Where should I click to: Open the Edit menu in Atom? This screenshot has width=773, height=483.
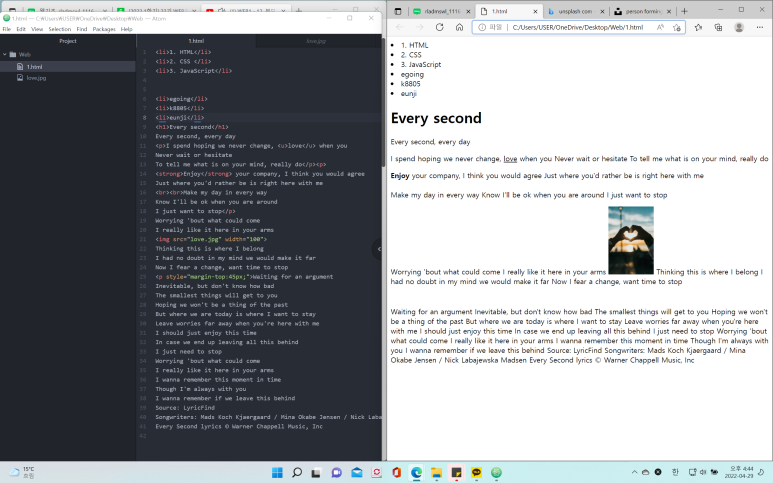point(21,29)
